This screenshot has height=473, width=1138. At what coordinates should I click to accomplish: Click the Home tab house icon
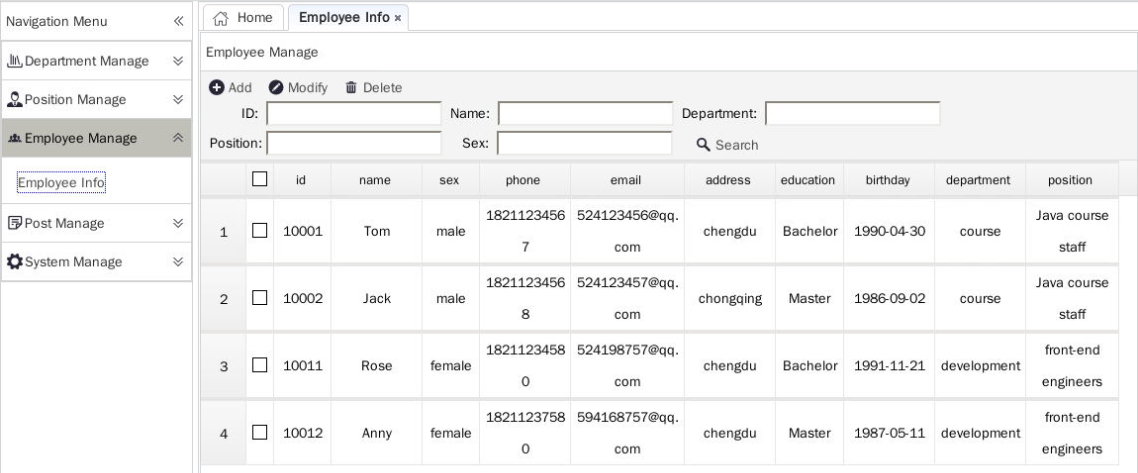click(x=221, y=18)
